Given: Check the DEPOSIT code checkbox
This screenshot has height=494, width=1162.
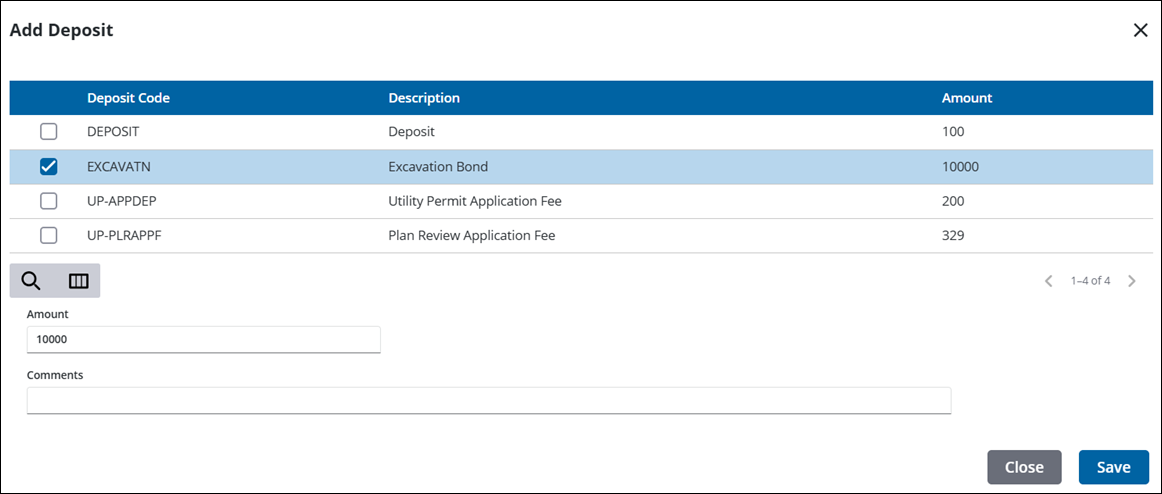Looking at the screenshot, I should tap(48, 132).
